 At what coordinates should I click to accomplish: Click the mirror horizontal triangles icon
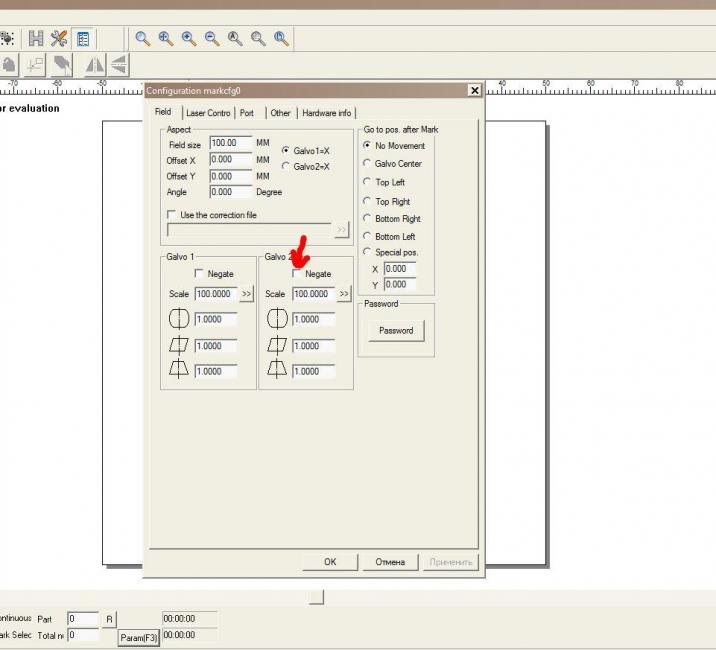95,65
